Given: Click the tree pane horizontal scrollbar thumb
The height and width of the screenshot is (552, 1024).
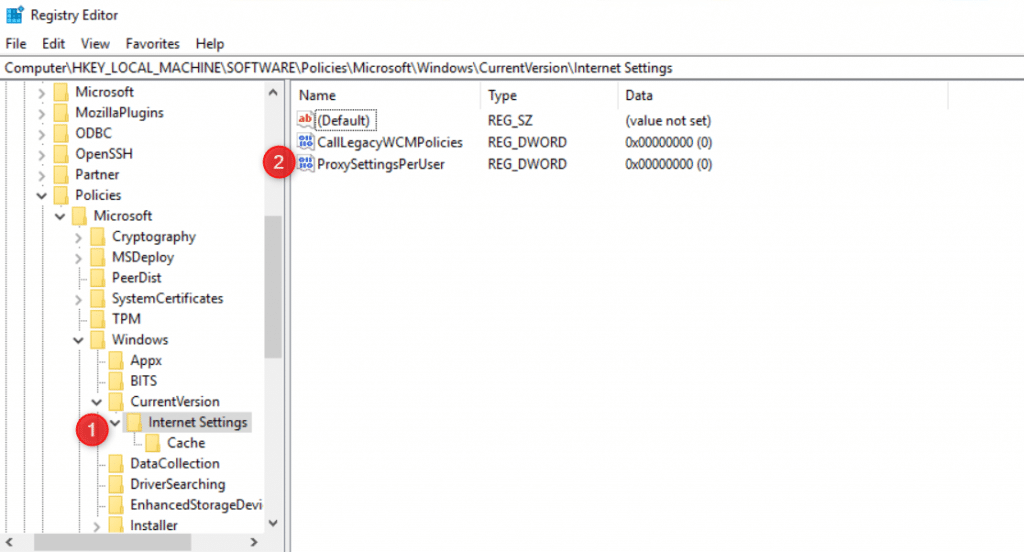Looking at the screenshot, I should tap(112, 542).
